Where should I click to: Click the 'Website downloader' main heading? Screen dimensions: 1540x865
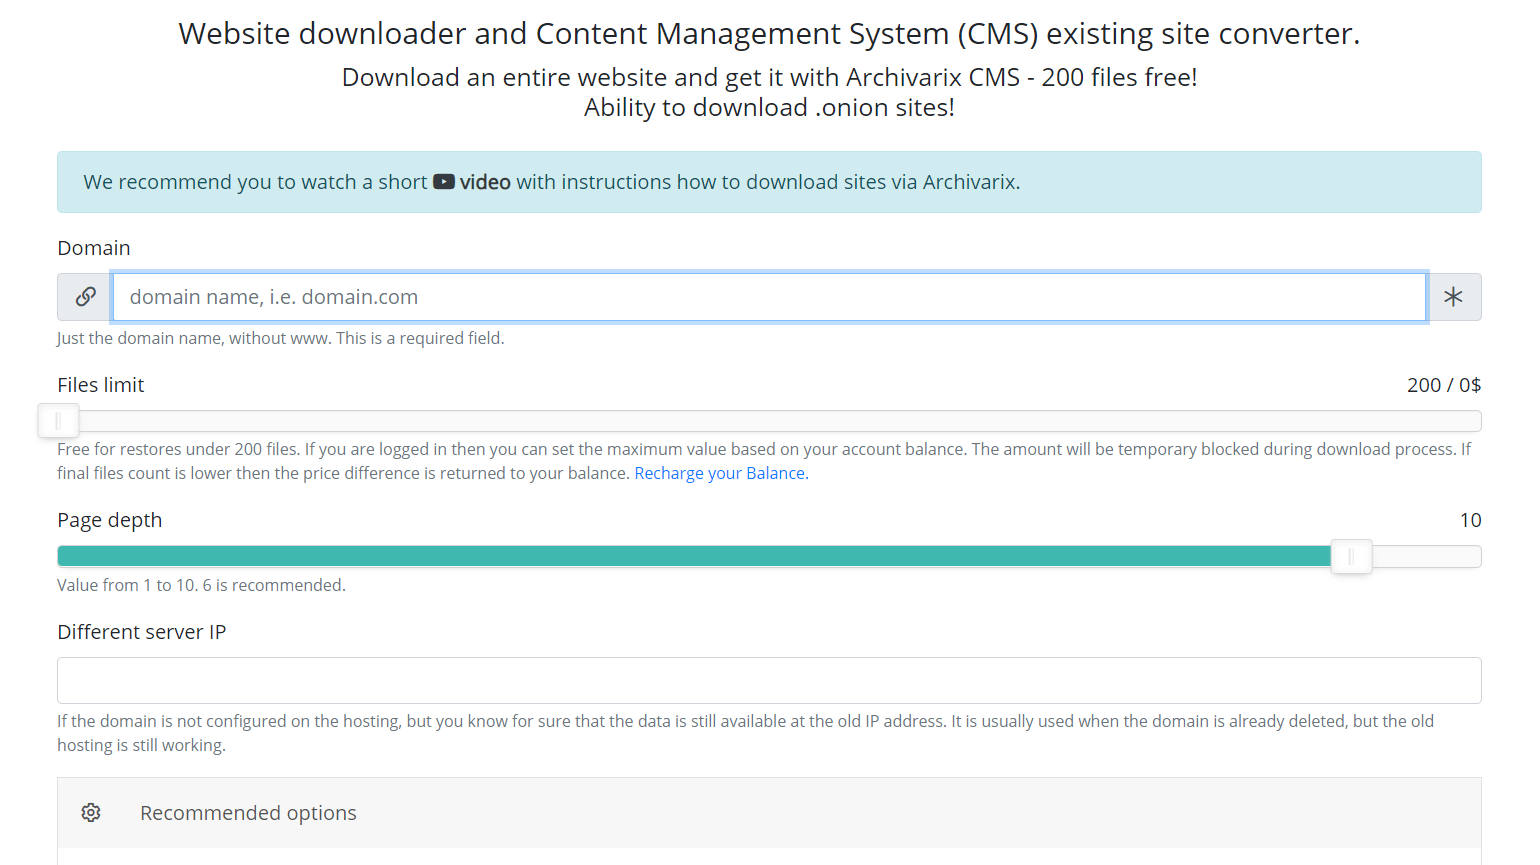tap(769, 34)
